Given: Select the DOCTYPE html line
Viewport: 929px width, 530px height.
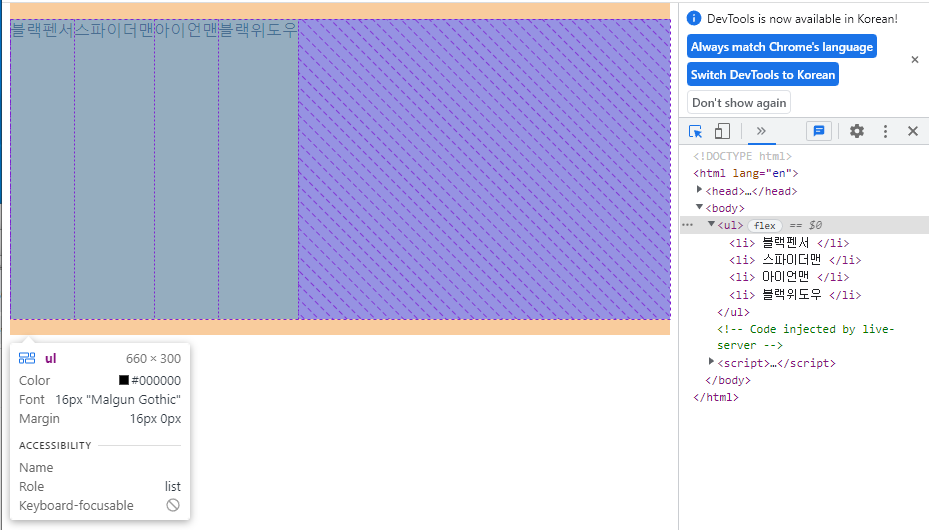Looking at the screenshot, I should click(x=742, y=156).
